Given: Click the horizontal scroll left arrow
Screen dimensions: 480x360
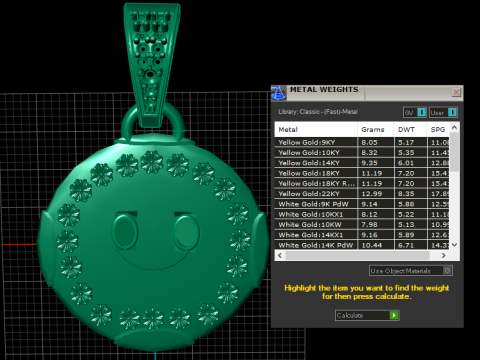Looking at the screenshot, I should [x=280, y=256].
